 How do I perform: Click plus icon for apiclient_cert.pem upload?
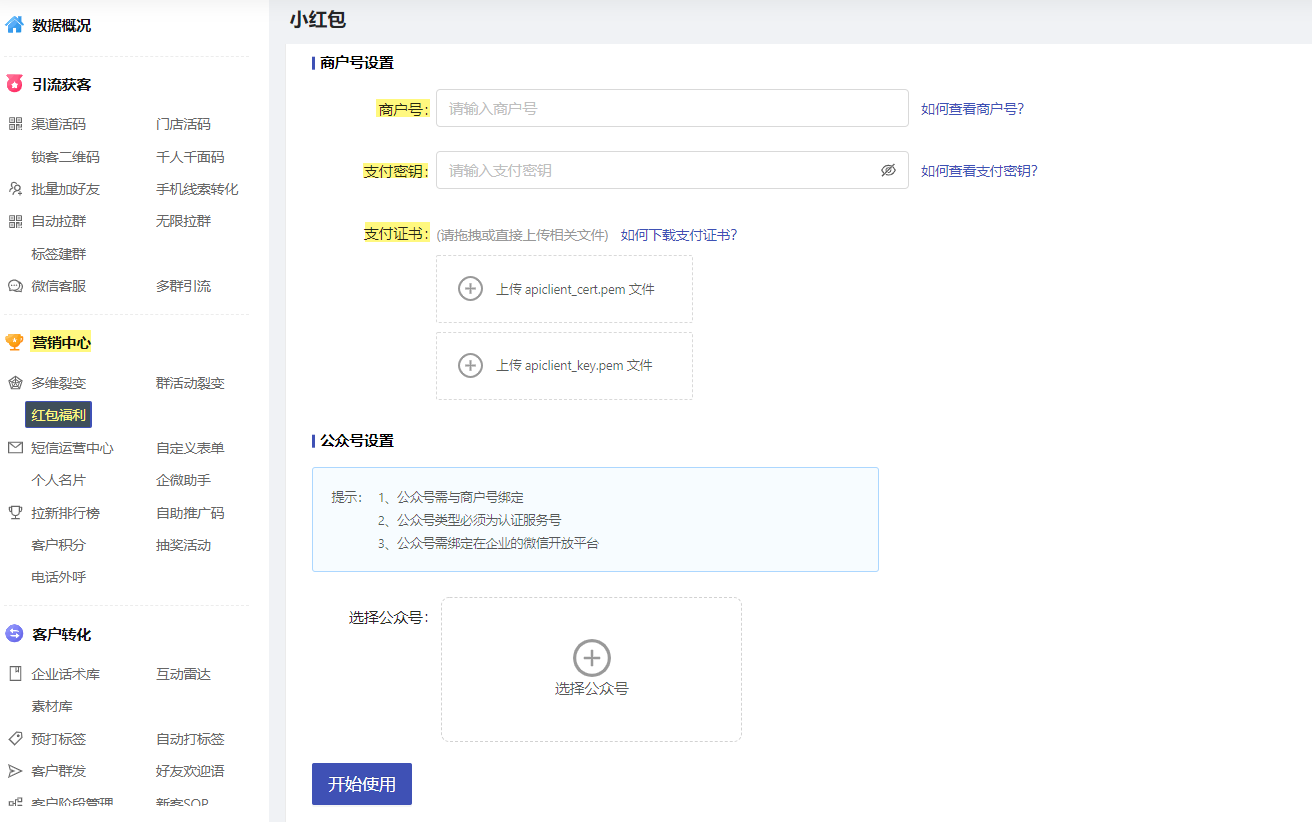coord(470,288)
